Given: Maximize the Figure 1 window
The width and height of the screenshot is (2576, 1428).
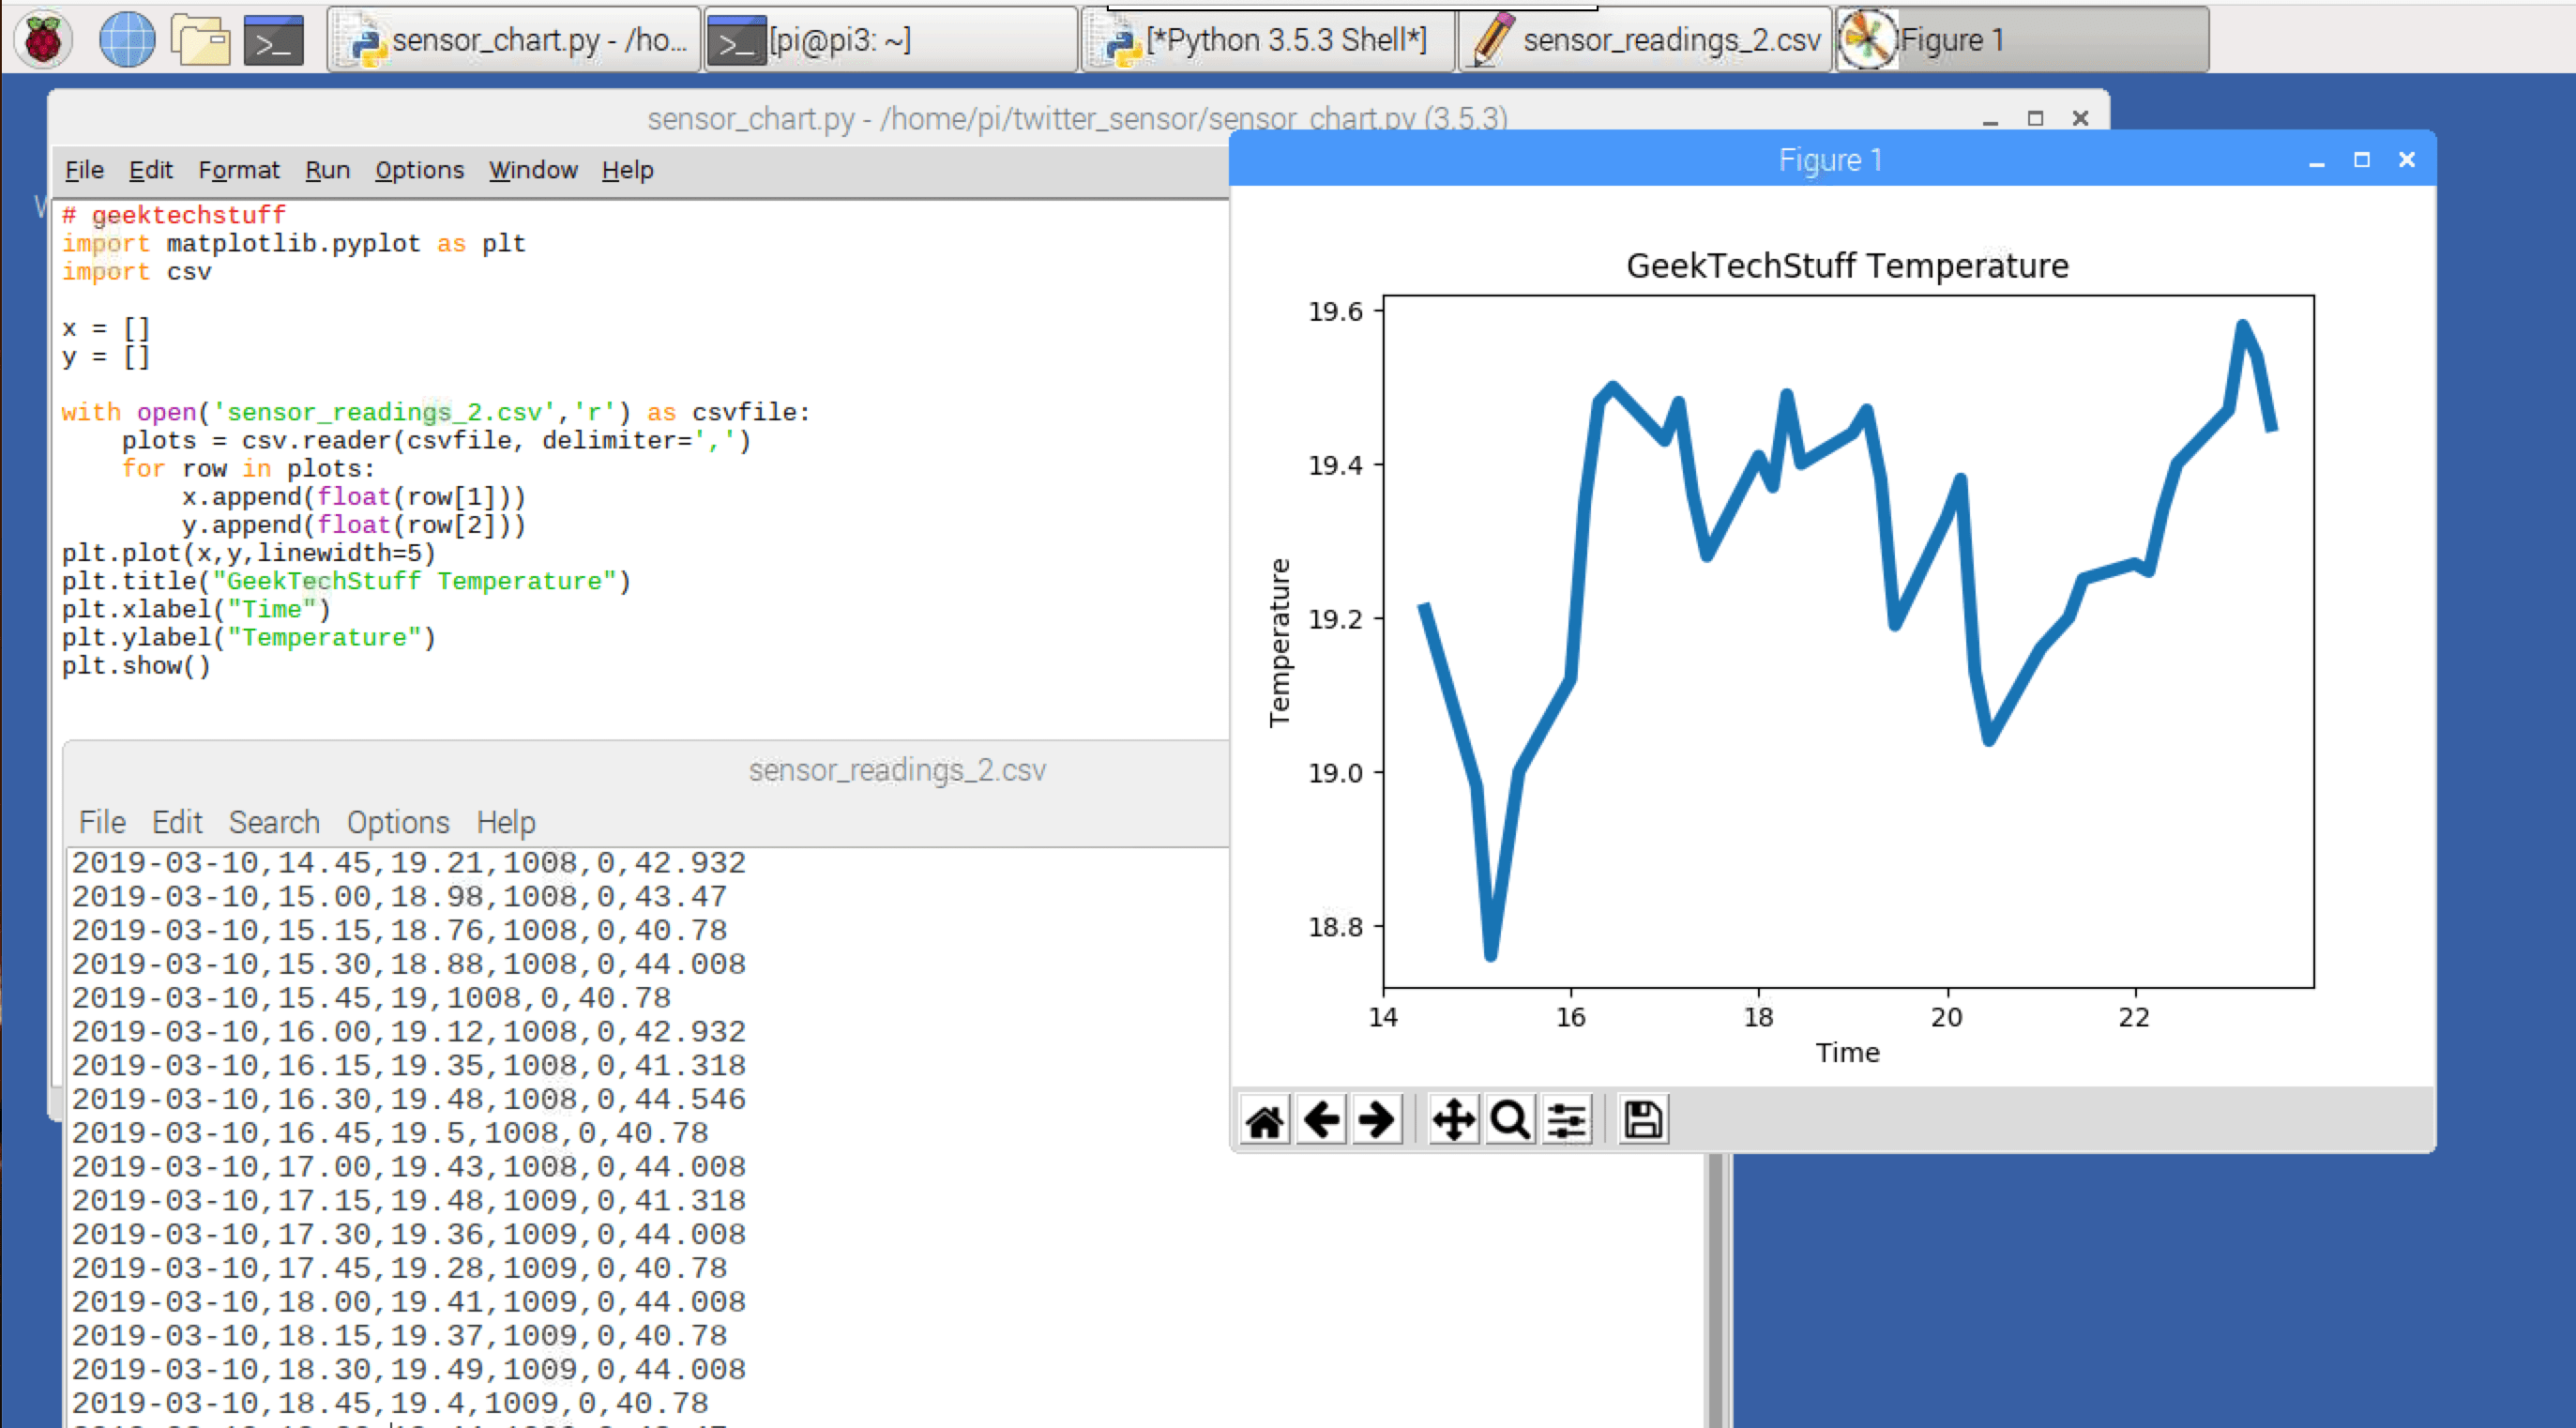Looking at the screenshot, I should point(2362,160).
